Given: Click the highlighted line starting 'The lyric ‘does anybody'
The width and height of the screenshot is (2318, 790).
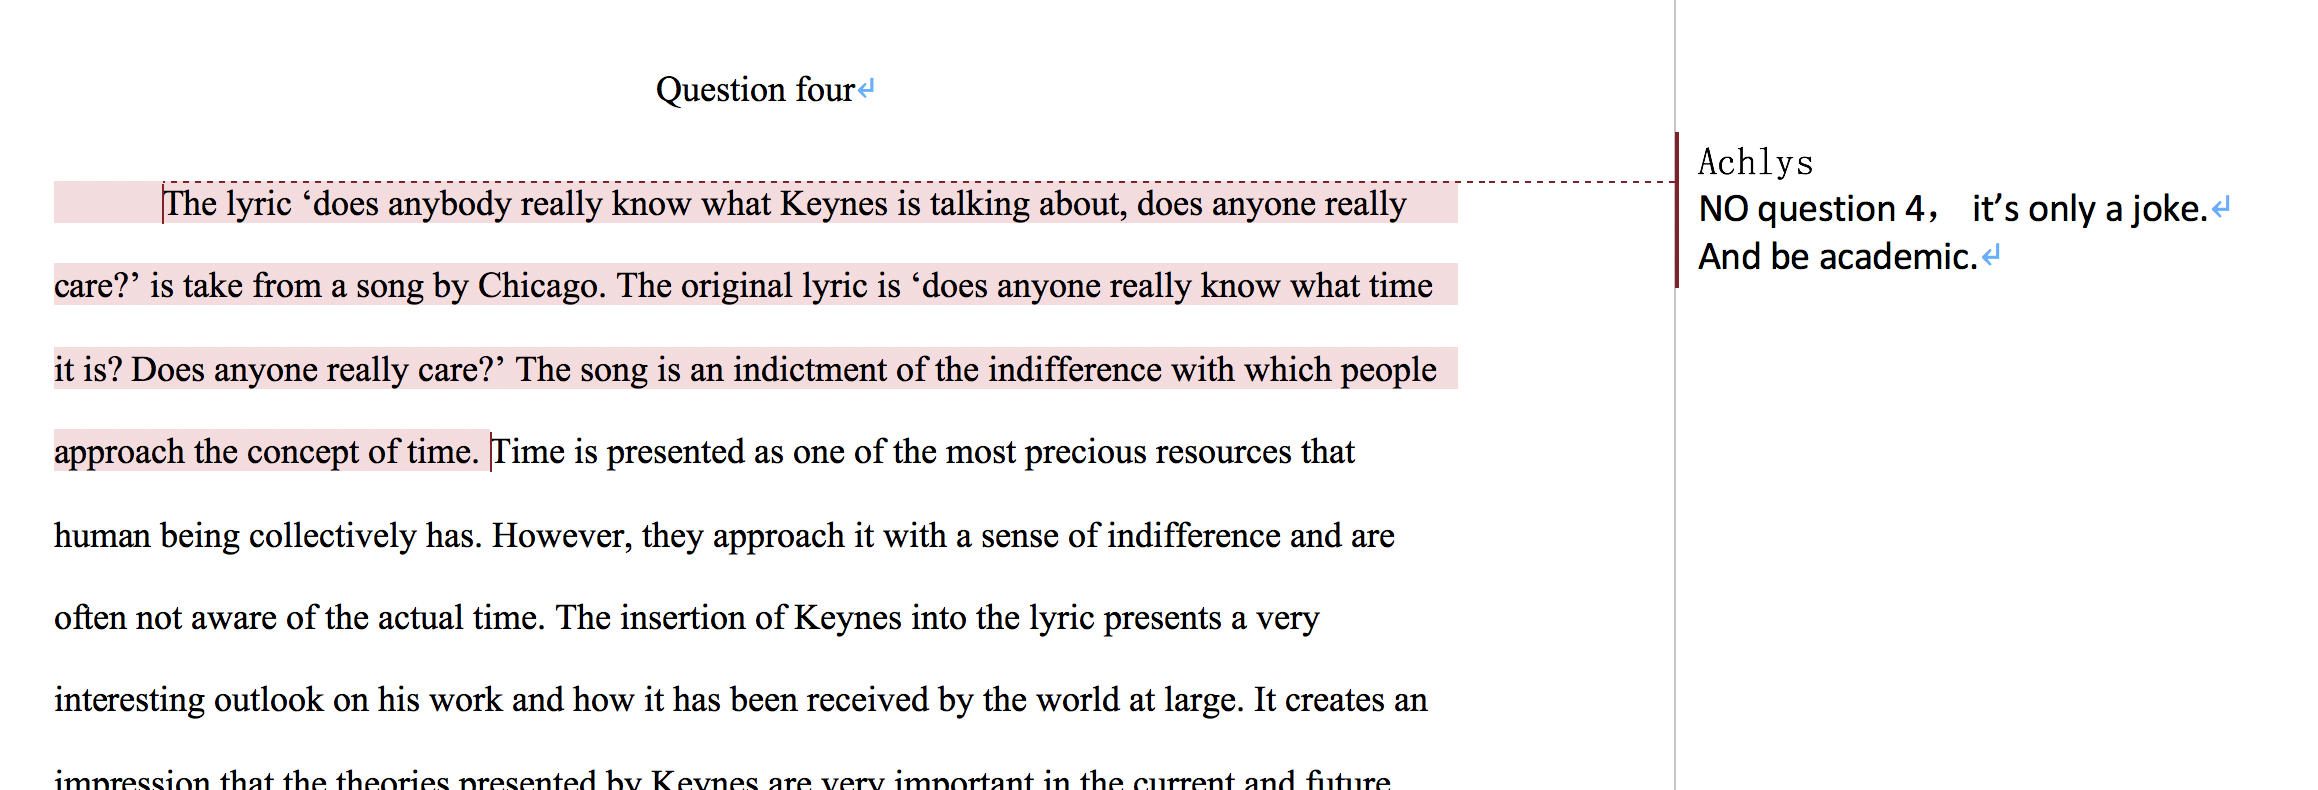Looking at the screenshot, I should pos(785,204).
